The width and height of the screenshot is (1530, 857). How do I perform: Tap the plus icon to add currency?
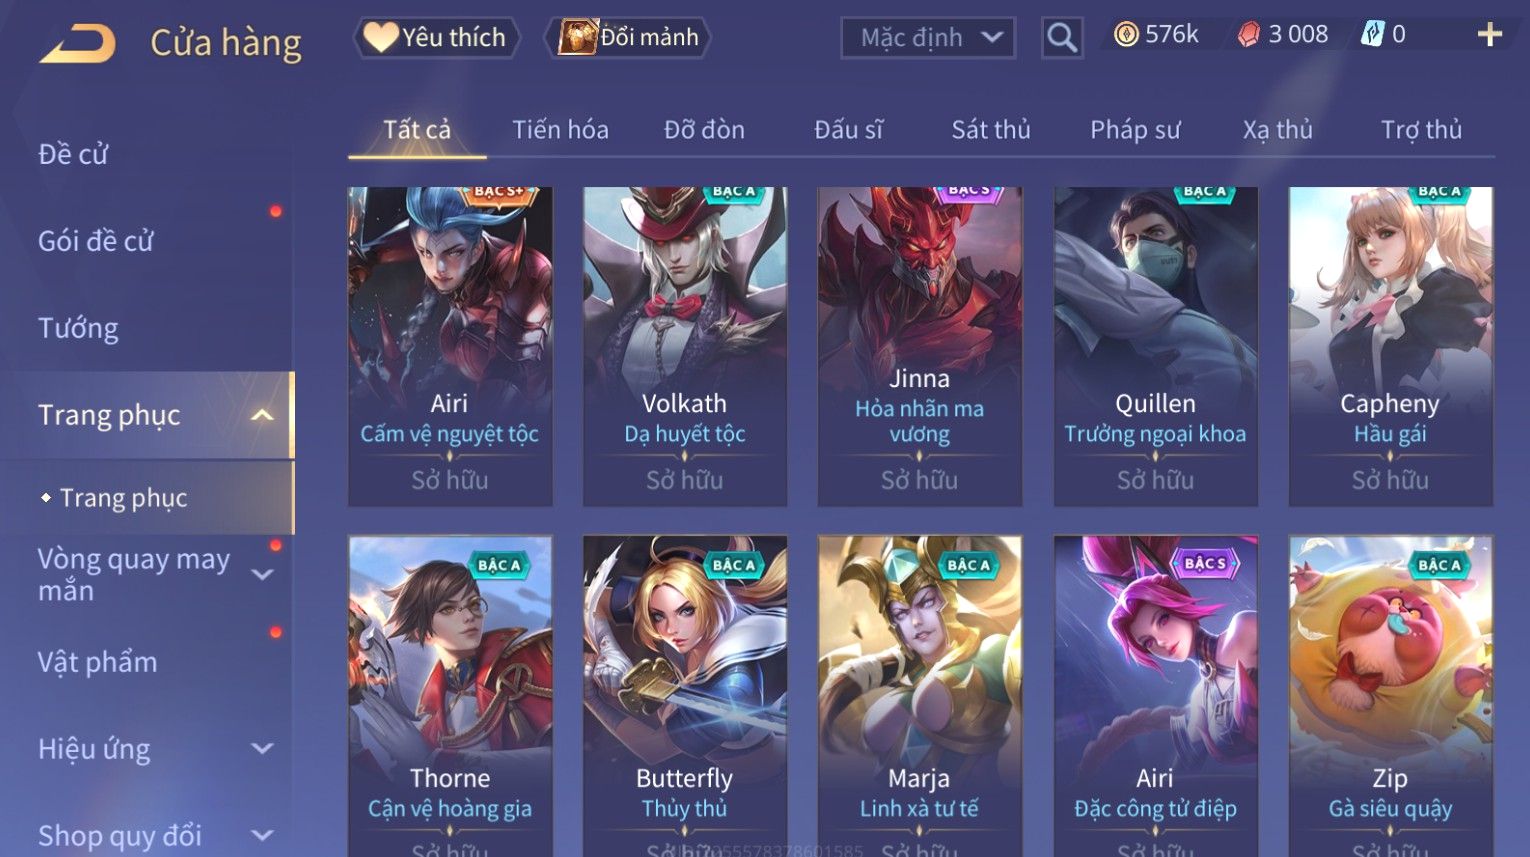[x=1489, y=35]
